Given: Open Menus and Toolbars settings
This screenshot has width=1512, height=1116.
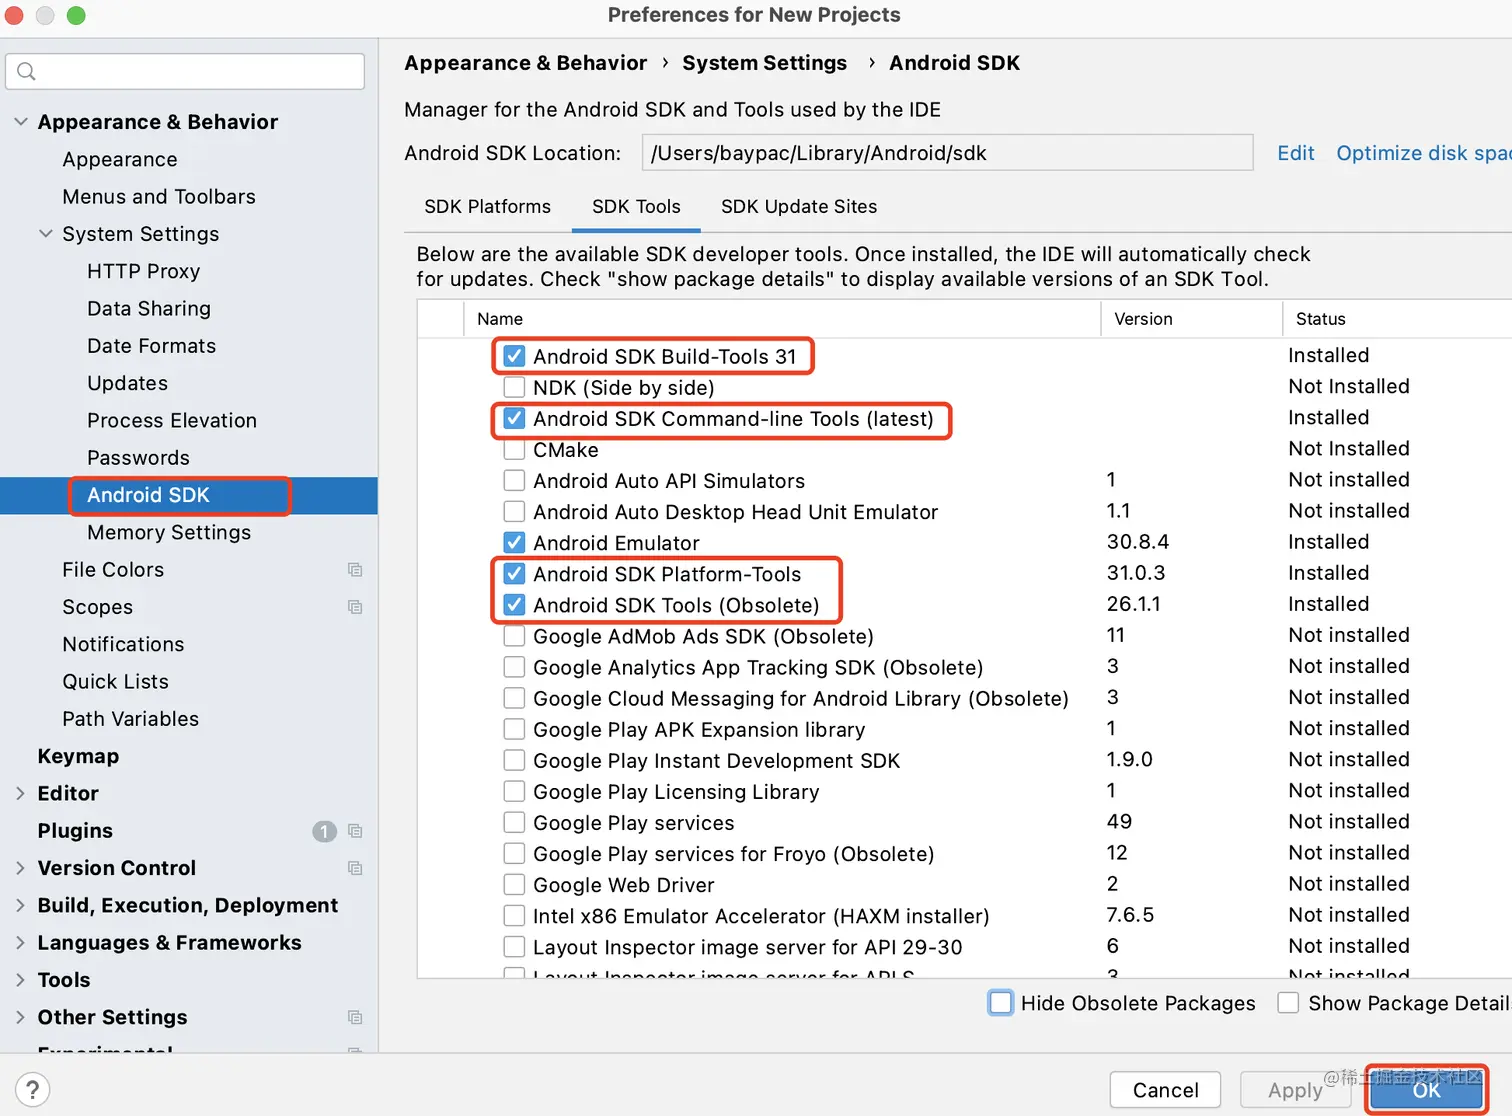Looking at the screenshot, I should pyautogui.click(x=159, y=197).
